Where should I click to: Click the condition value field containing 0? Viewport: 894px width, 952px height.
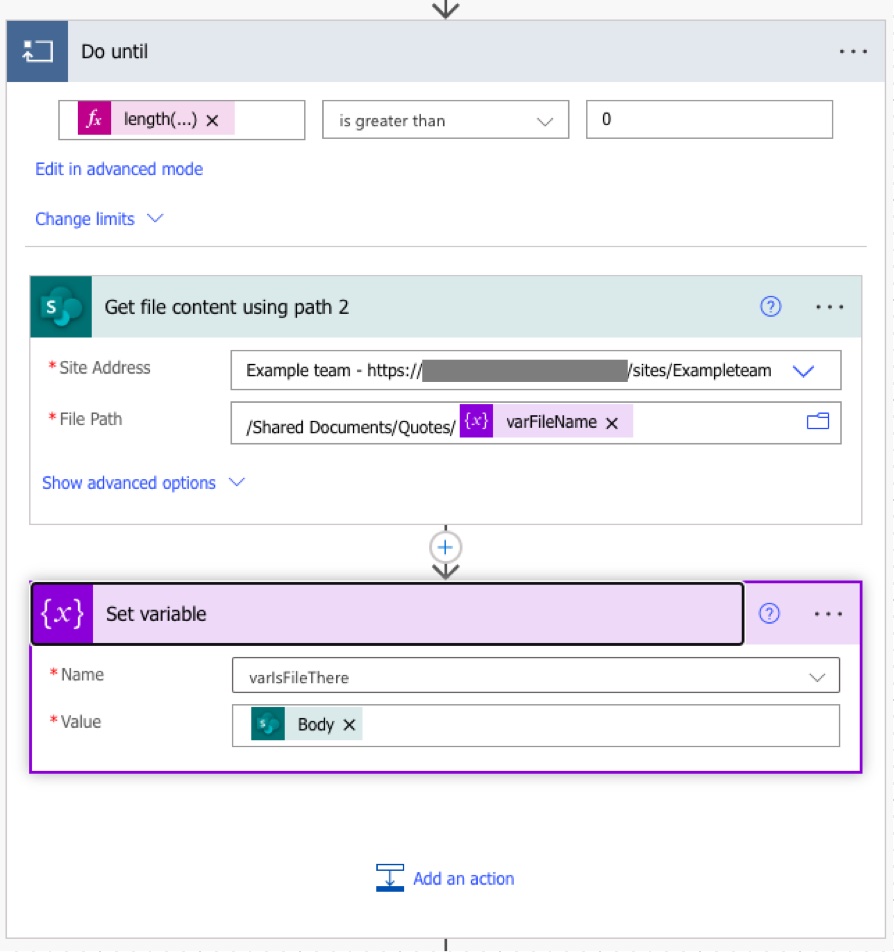click(708, 120)
